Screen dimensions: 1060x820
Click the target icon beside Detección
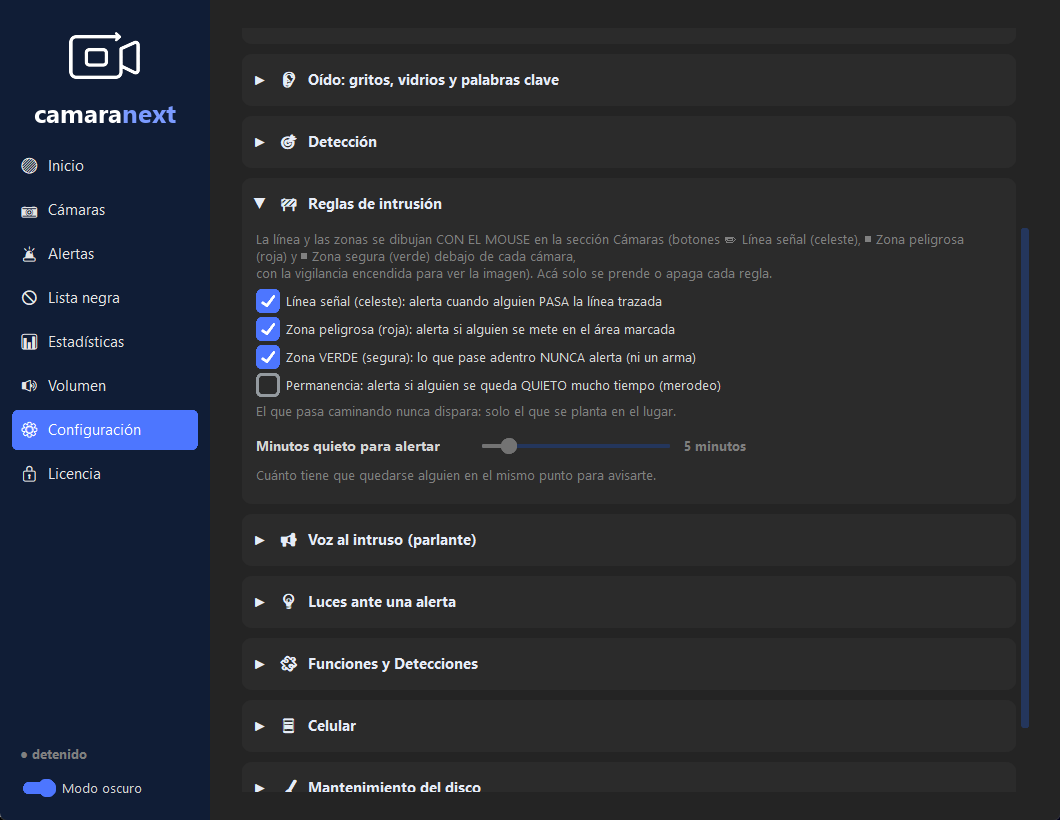tap(289, 142)
